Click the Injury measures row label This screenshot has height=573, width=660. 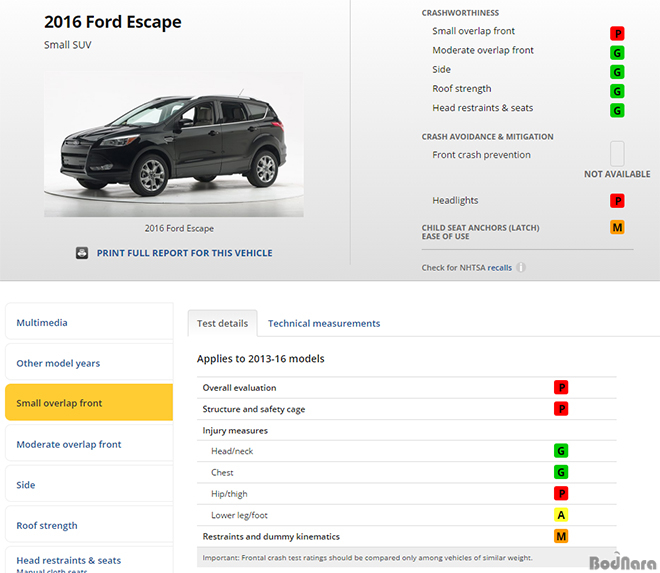235,431
